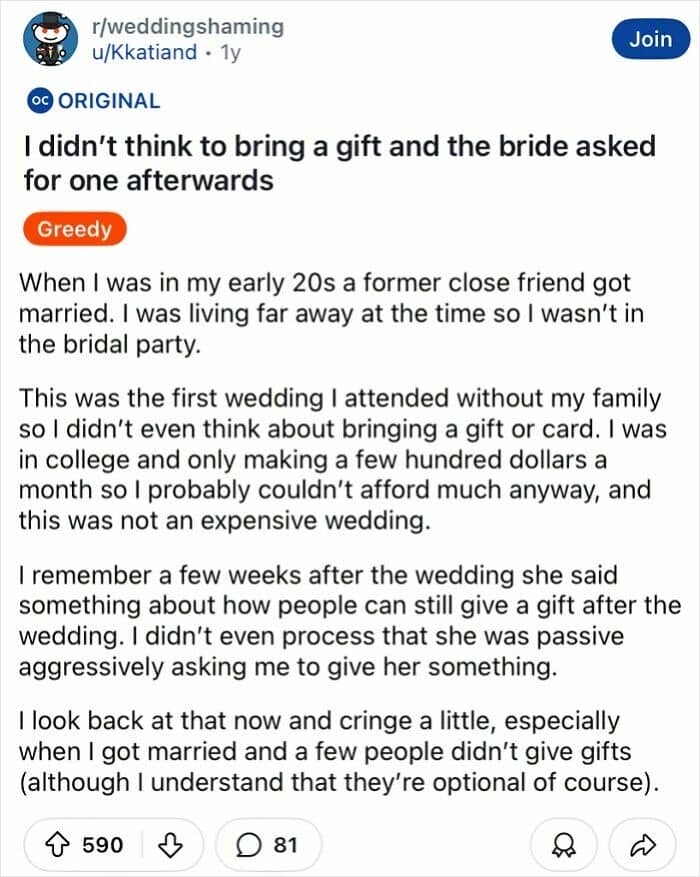This screenshot has height=877, width=700.
Task: Click the paragraph starting 'I remember a few weeks'
Action: pos(349,621)
